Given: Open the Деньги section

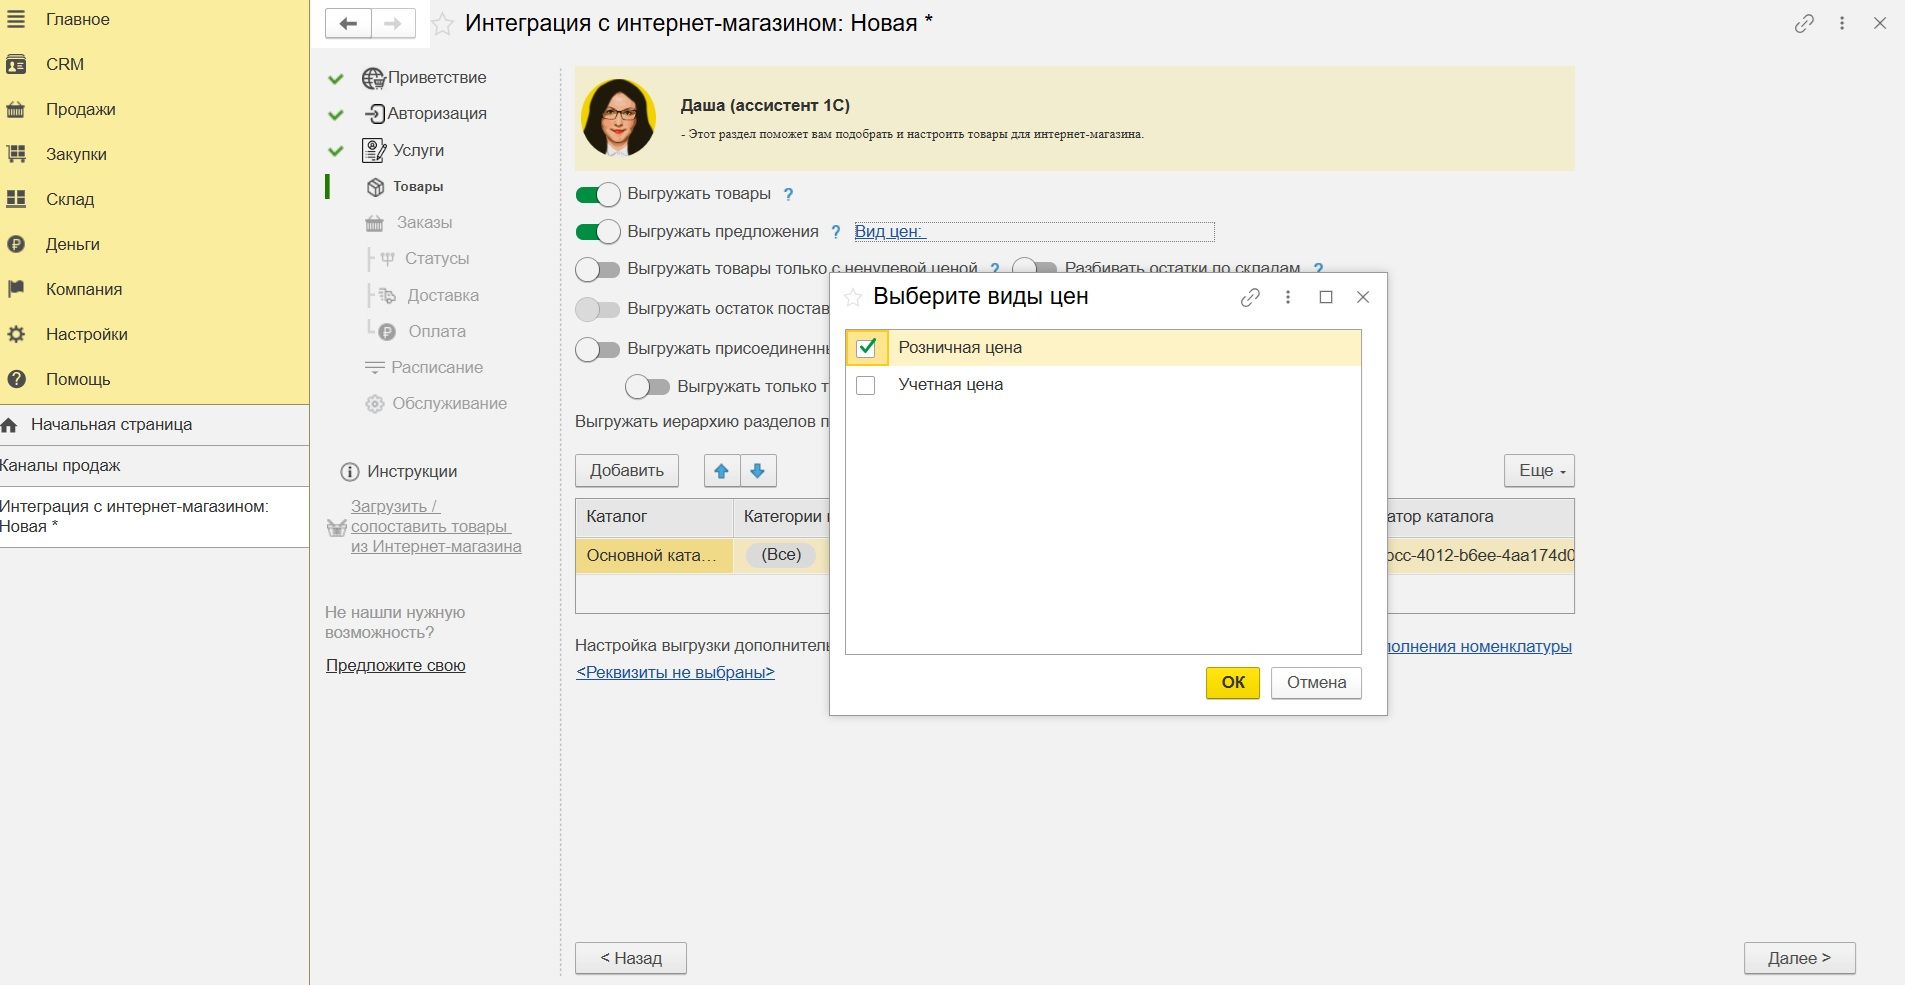Looking at the screenshot, I should 72,244.
